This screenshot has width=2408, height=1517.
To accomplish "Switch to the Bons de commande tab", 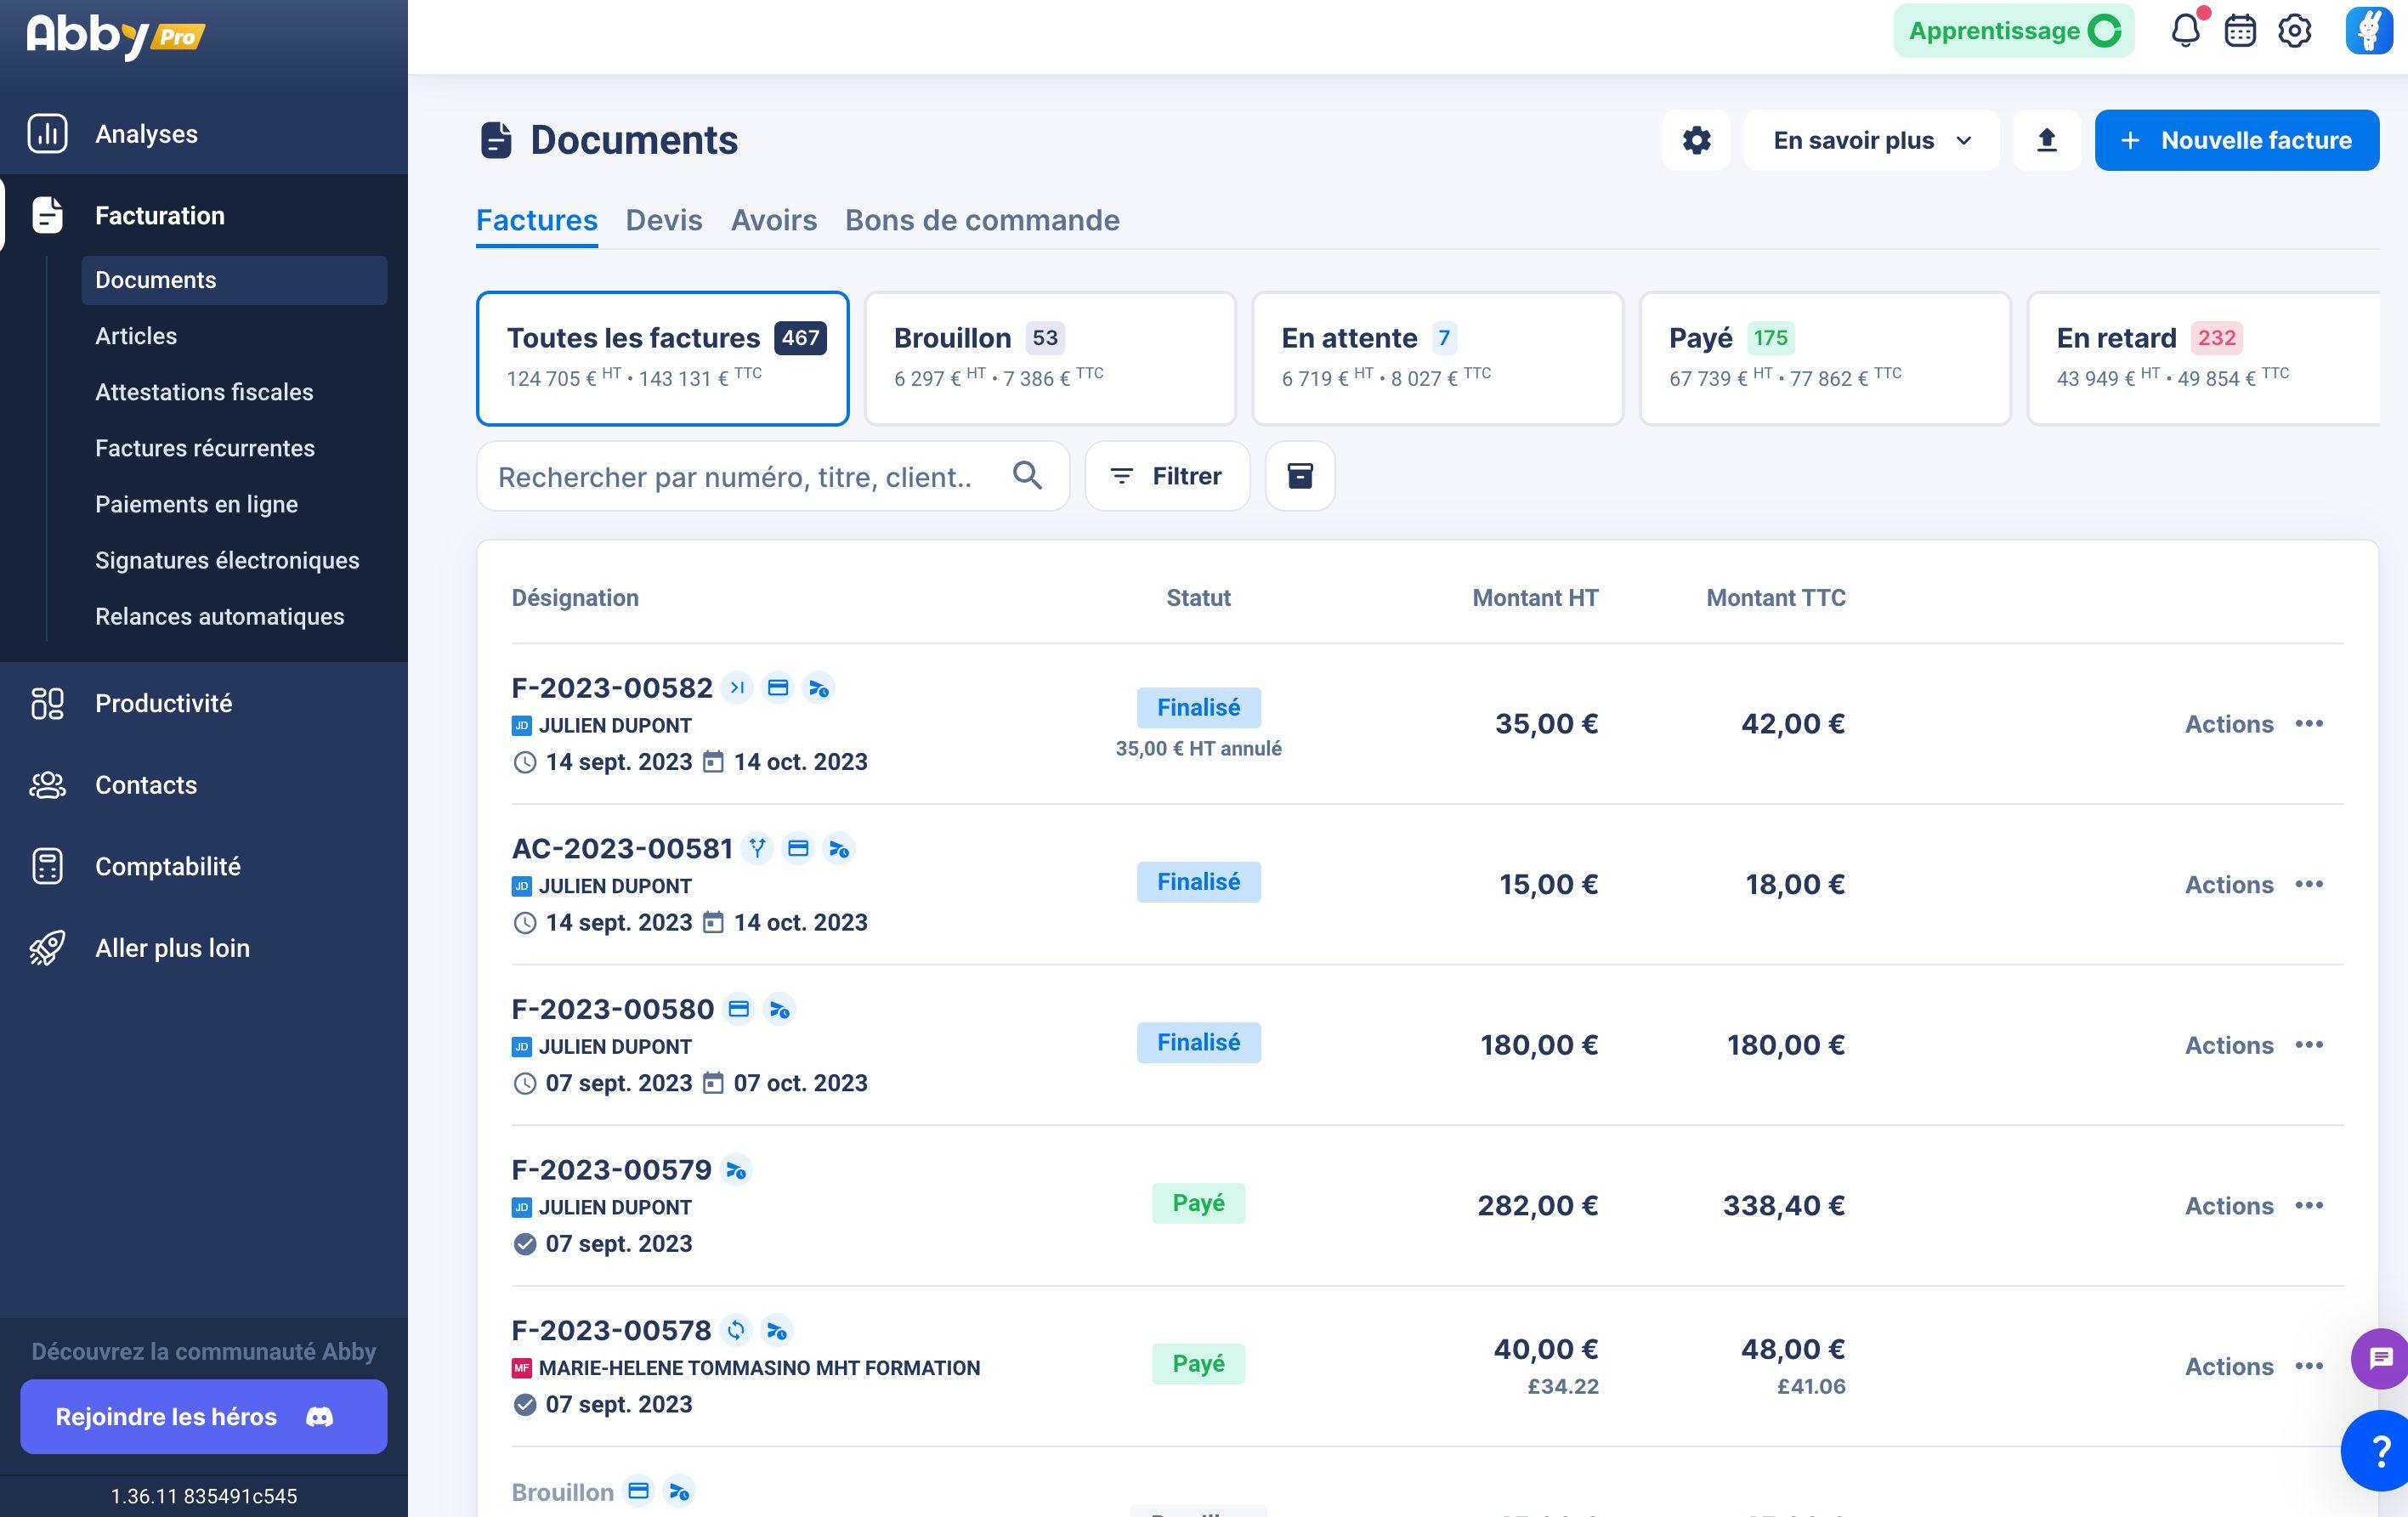I will (x=982, y=220).
